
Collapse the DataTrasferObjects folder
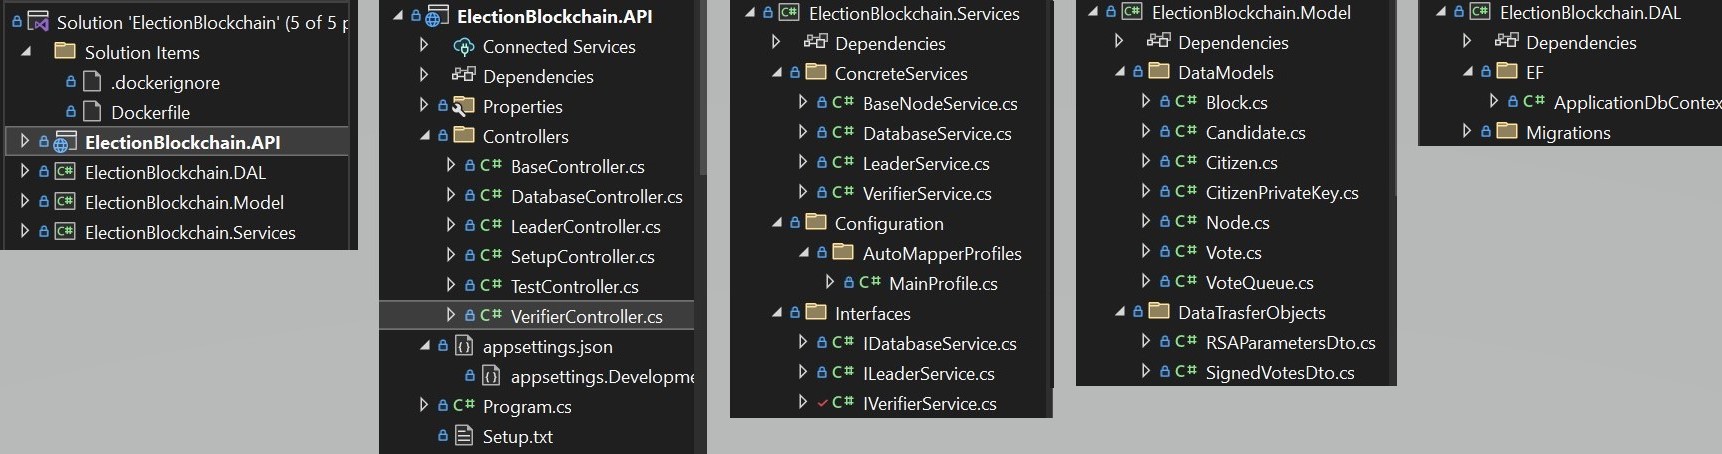(1119, 312)
